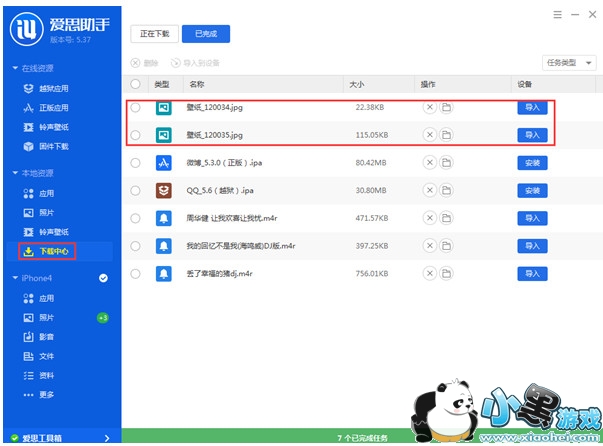Screen dimensions: 603x446
Task: Open folder for 丢了幸福的猪dj.m4r
Action: [446, 273]
